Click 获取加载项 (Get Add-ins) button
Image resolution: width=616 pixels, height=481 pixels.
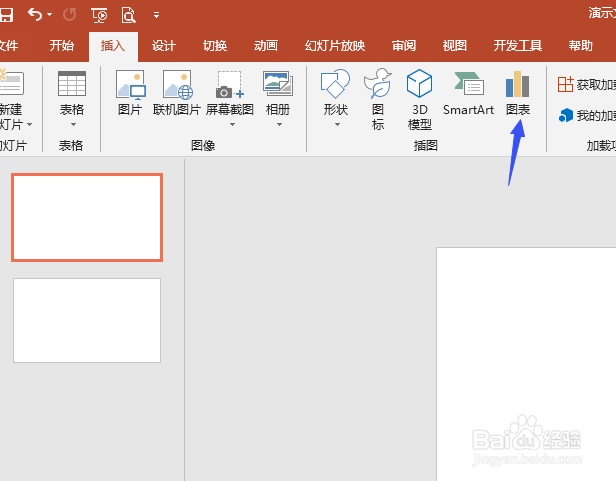[x=586, y=84]
